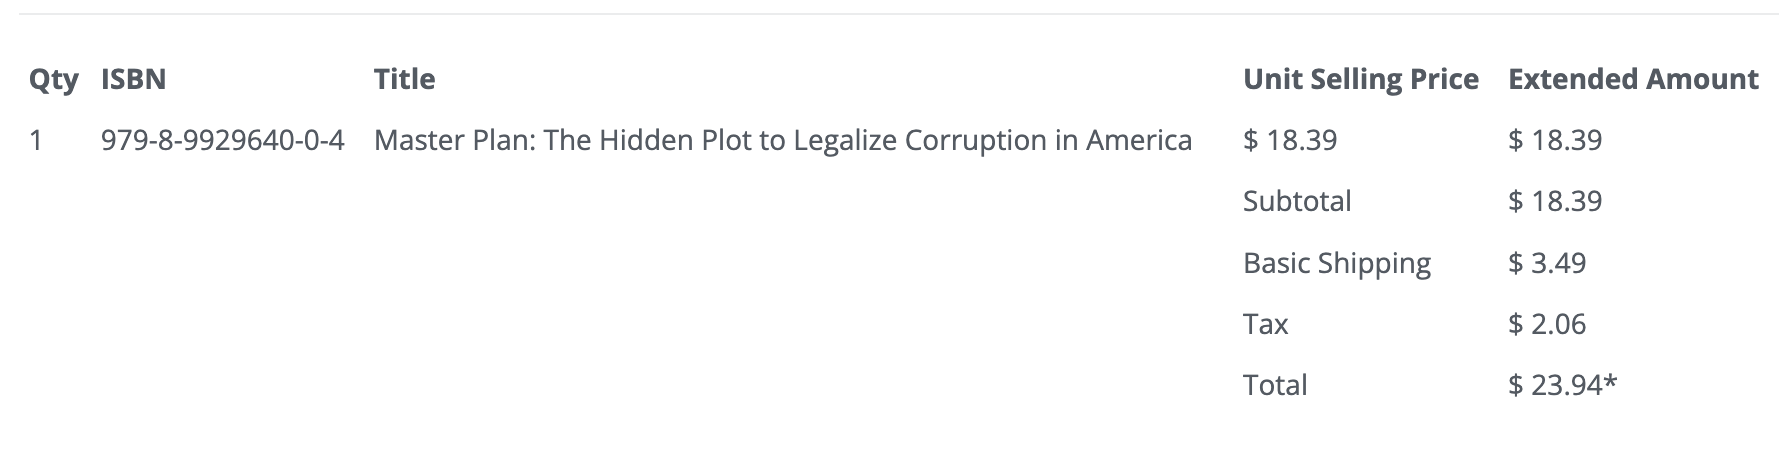Click the book row's extended amount value
This screenshot has width=1784, height=462.
(1554, 141)
